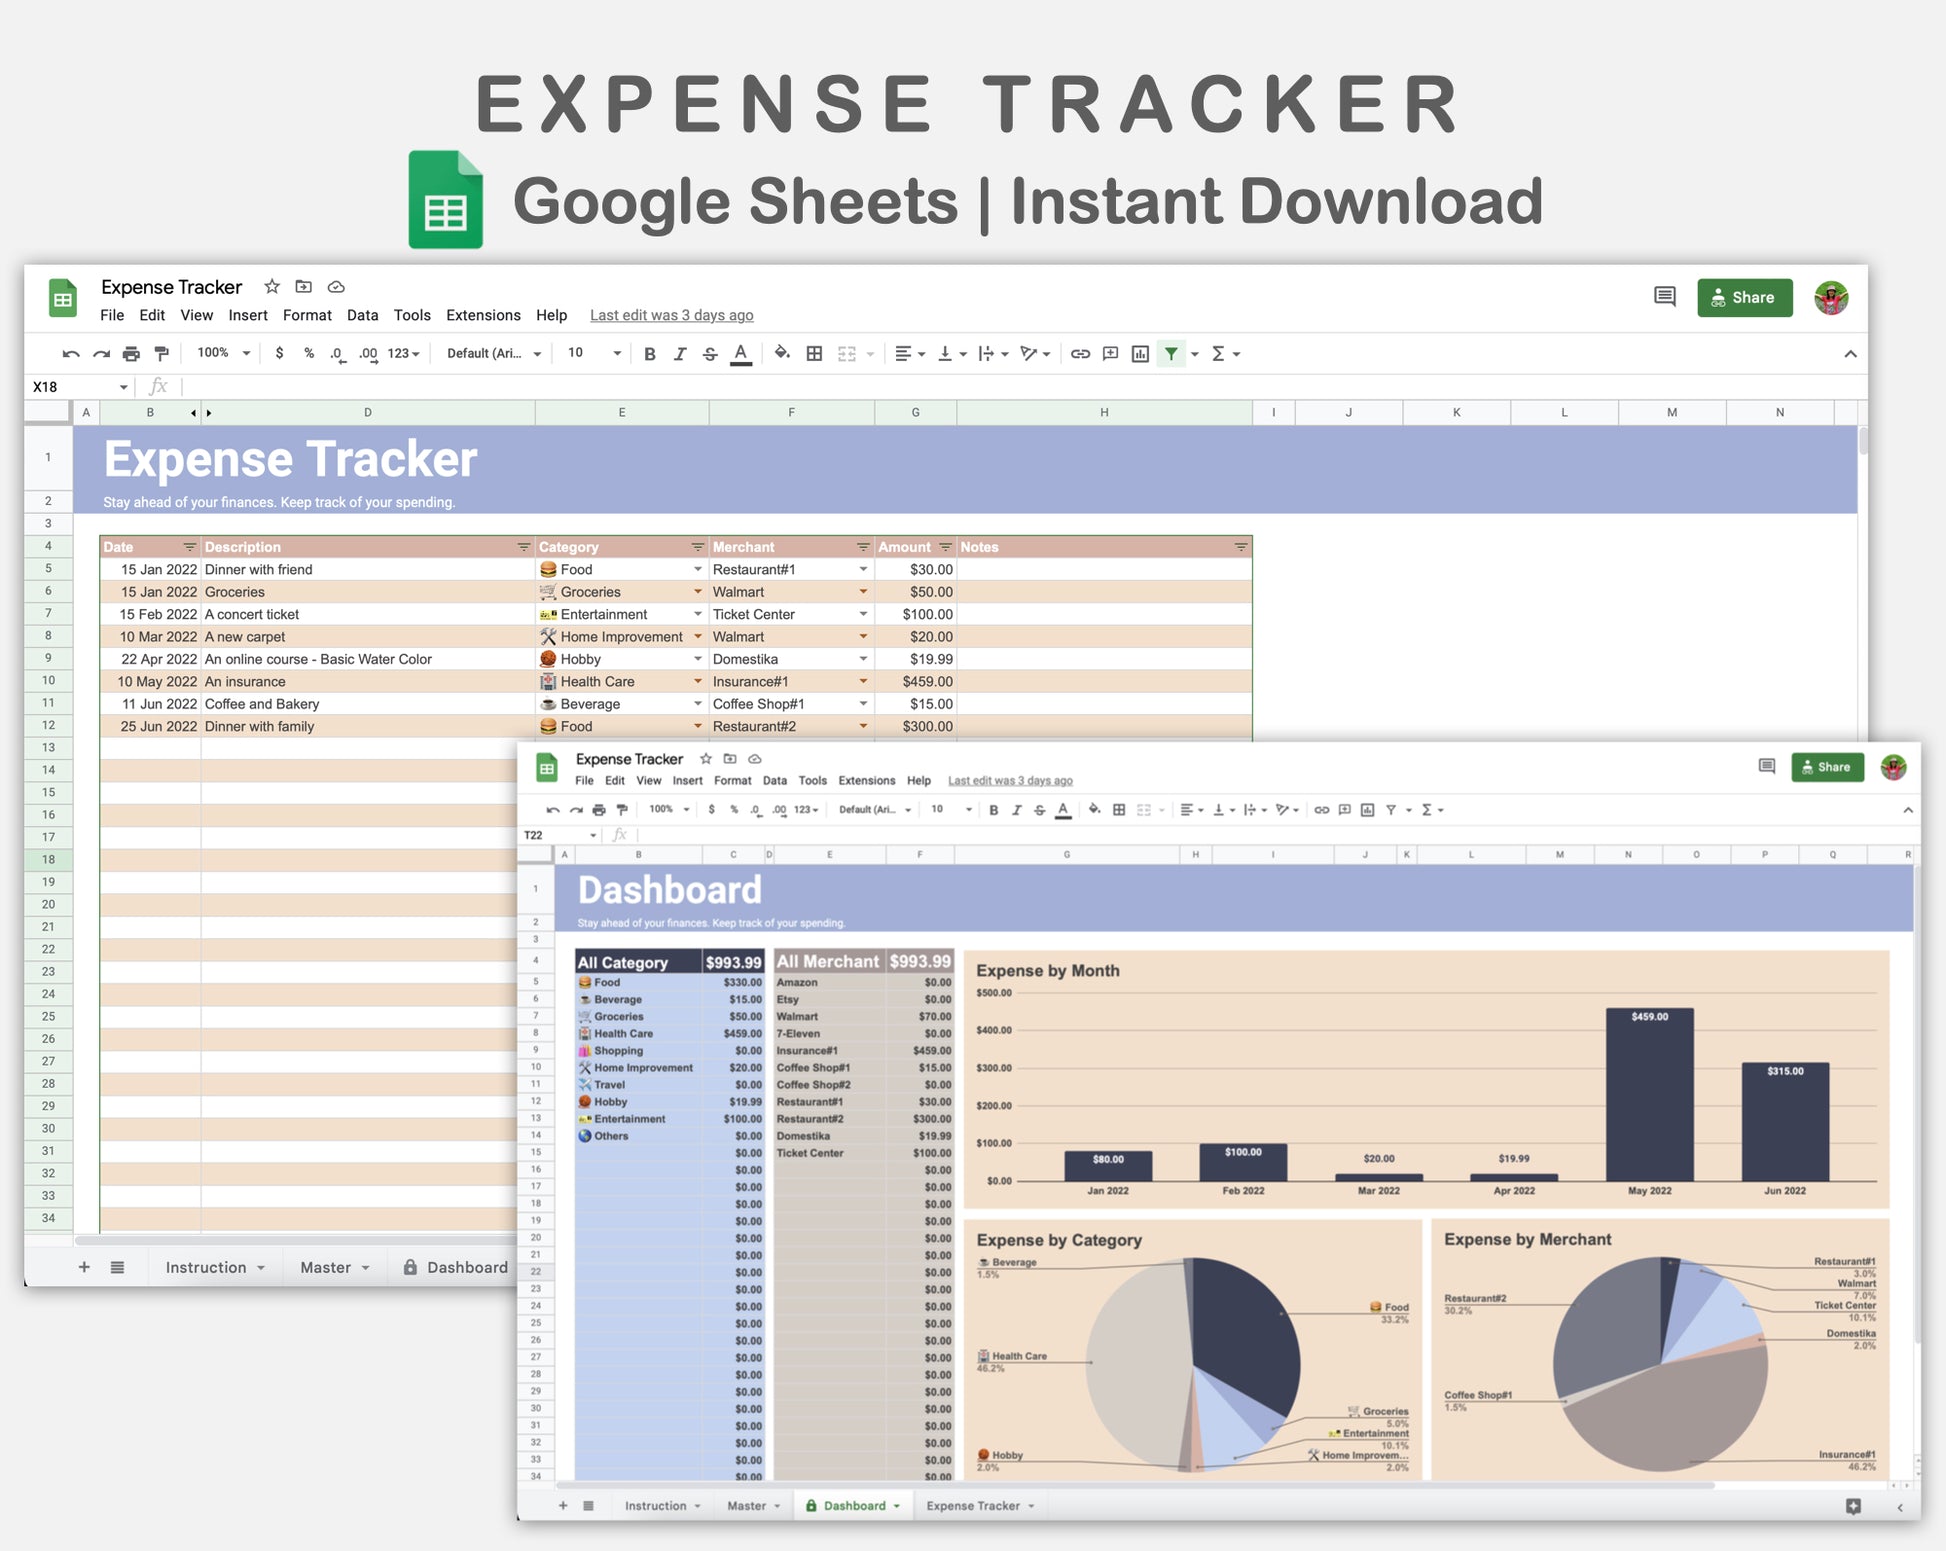Screen dimensions: 1946x1551
Task: Expand the Merchant dropdown for Ticket Center
Action: pos(863,614)
